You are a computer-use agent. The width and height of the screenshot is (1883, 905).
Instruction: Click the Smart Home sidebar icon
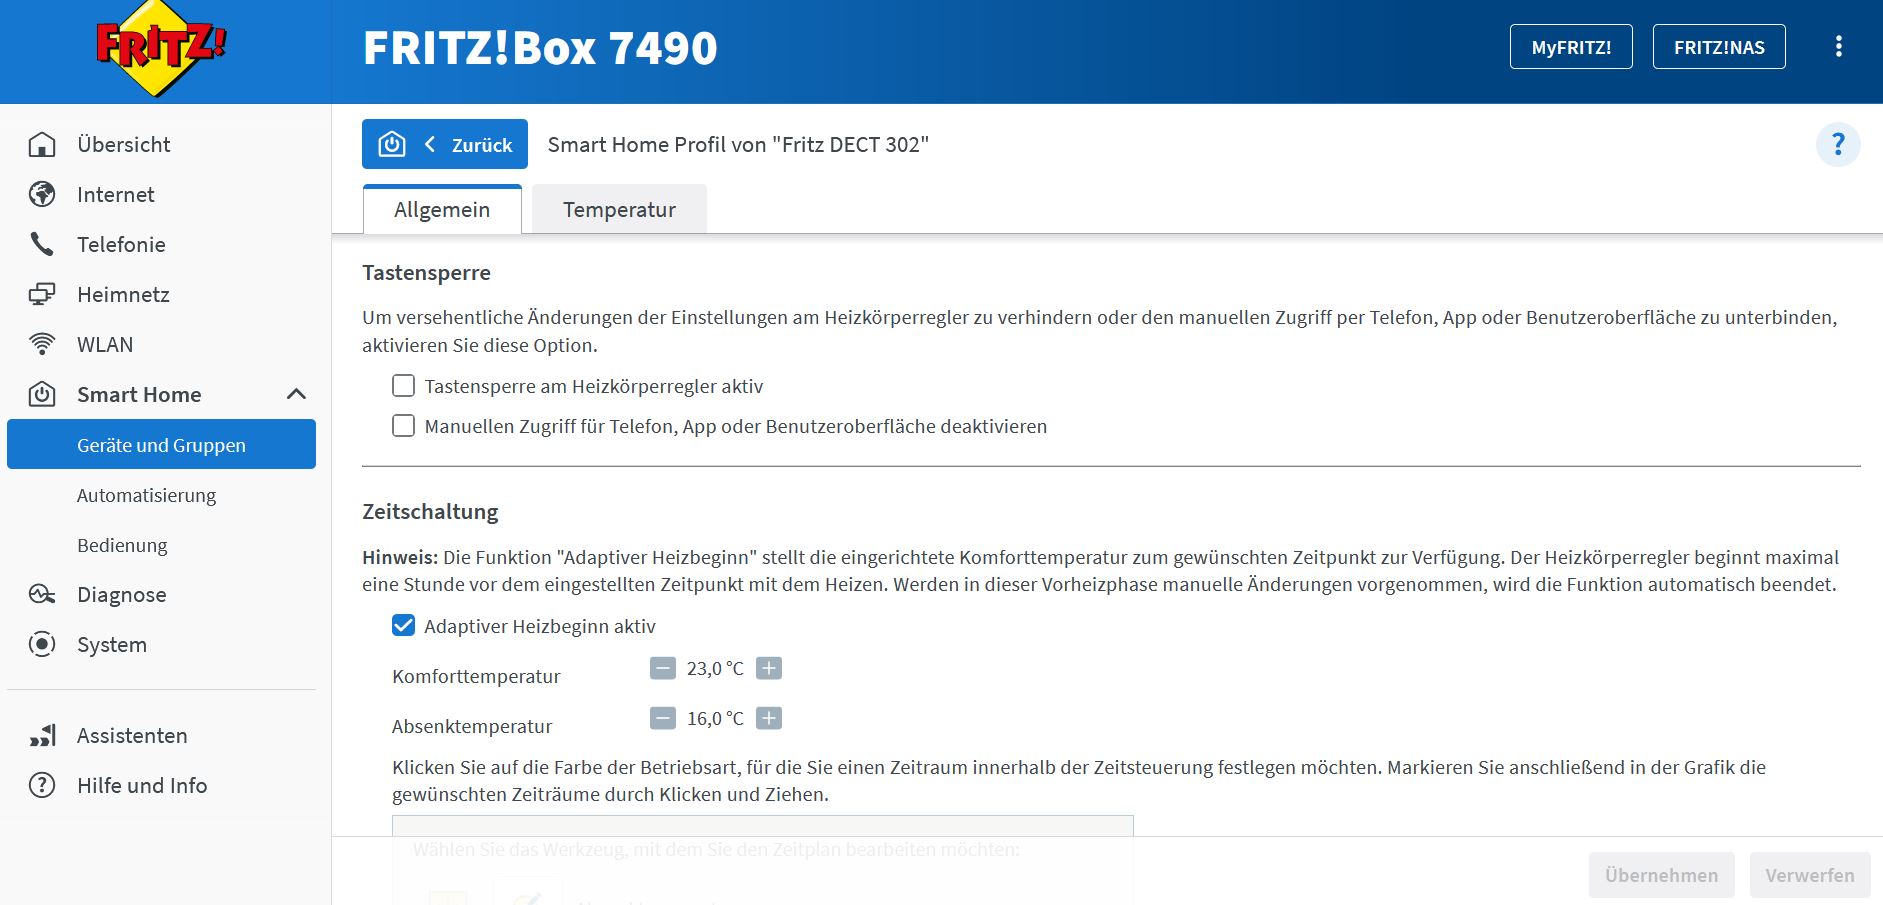42,395
